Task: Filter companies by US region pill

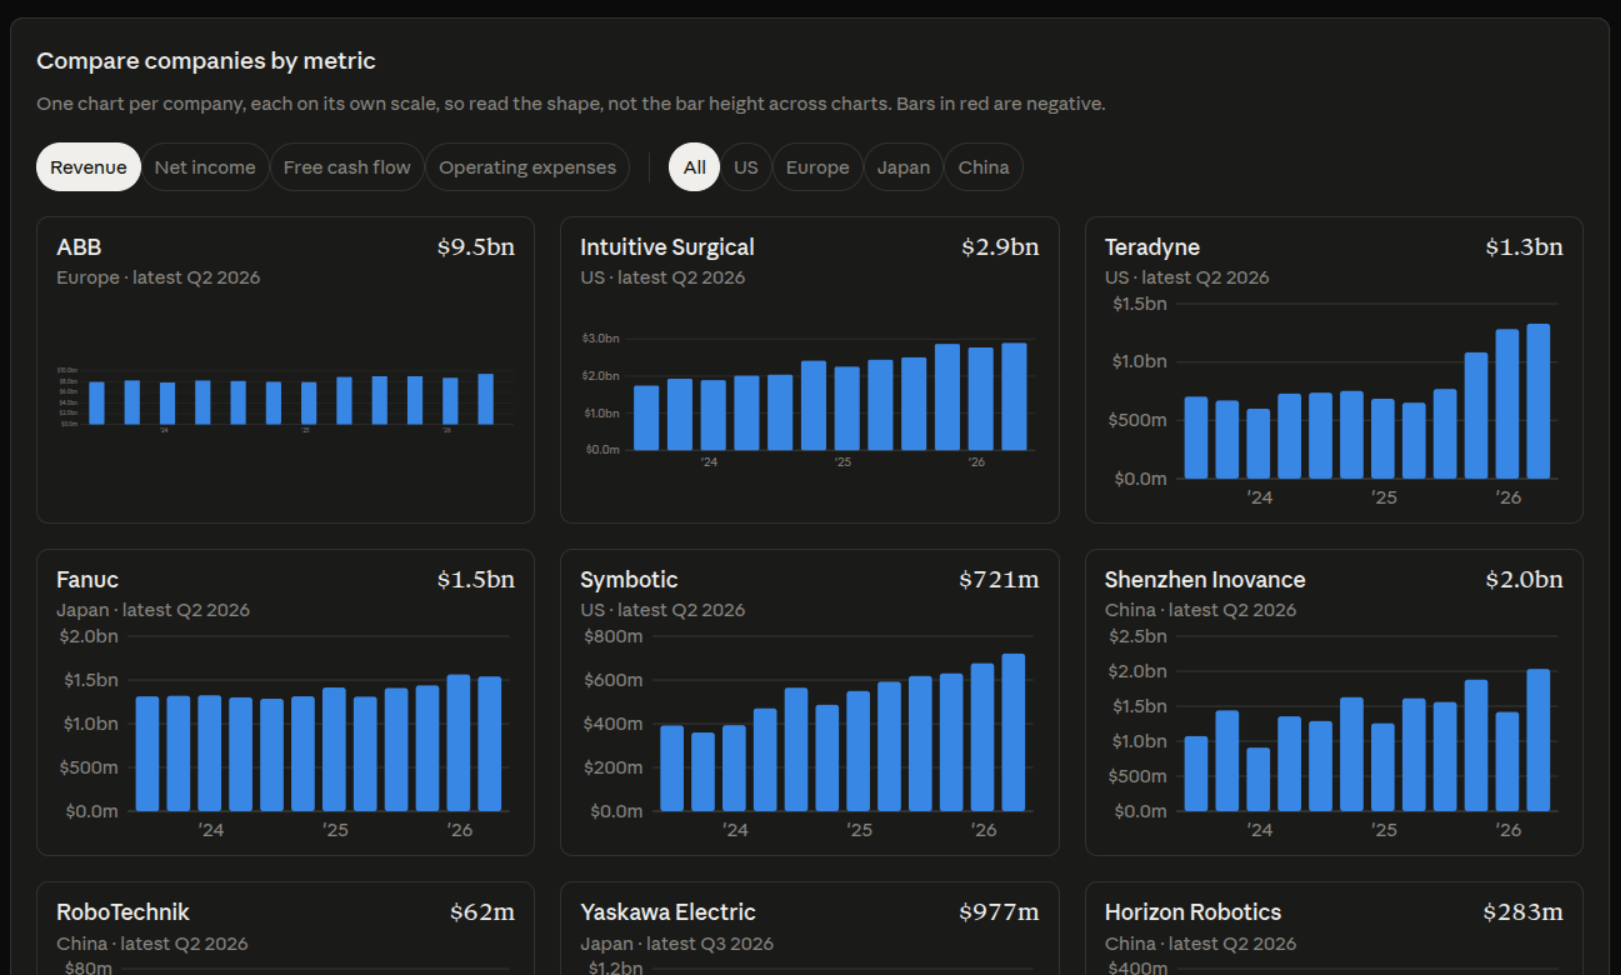Action: point(746,167)
